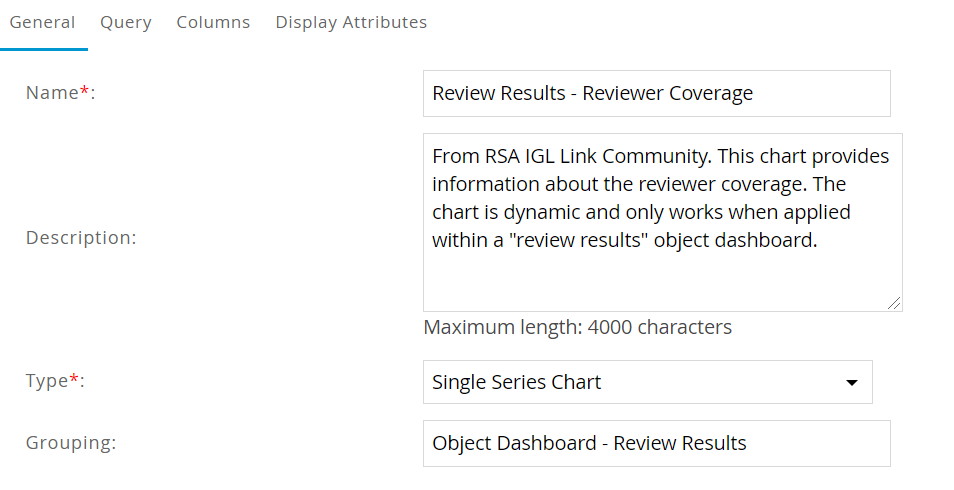Click into the Grouping input field
This screenshot has width=954, height=490.
(656, 443)
